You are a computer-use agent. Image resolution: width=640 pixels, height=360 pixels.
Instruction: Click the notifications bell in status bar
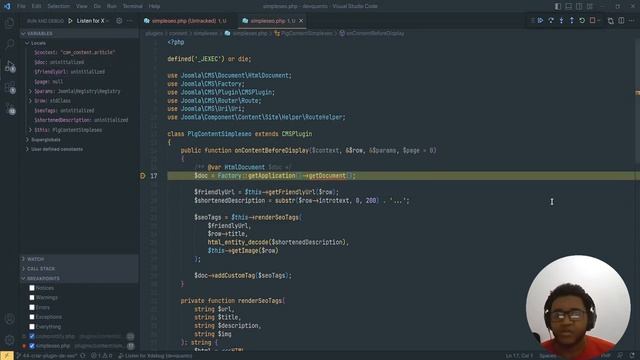tap(632, 356)
